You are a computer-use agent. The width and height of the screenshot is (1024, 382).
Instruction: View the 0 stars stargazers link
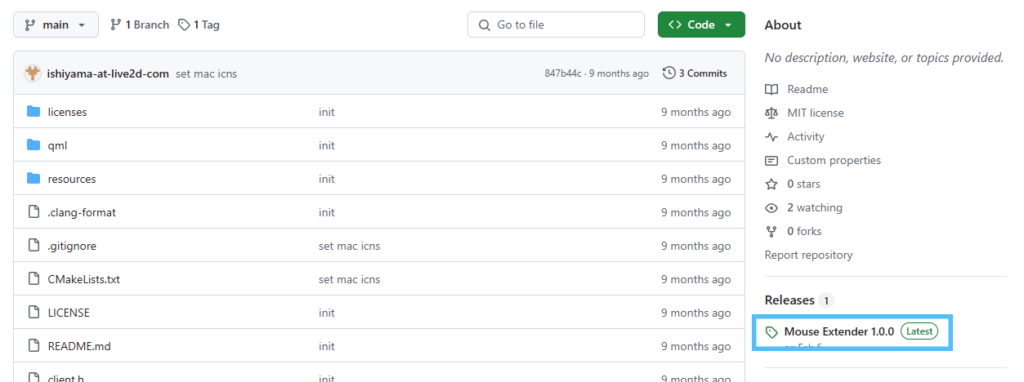coord(803,184)
